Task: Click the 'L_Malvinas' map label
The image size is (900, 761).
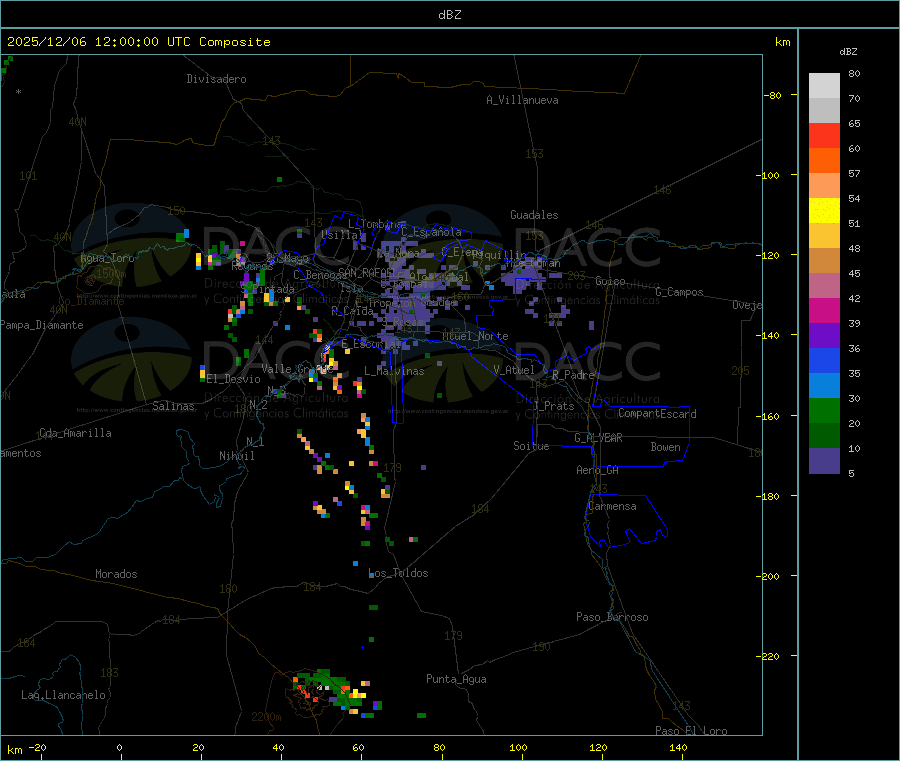Action: [394, 371]
